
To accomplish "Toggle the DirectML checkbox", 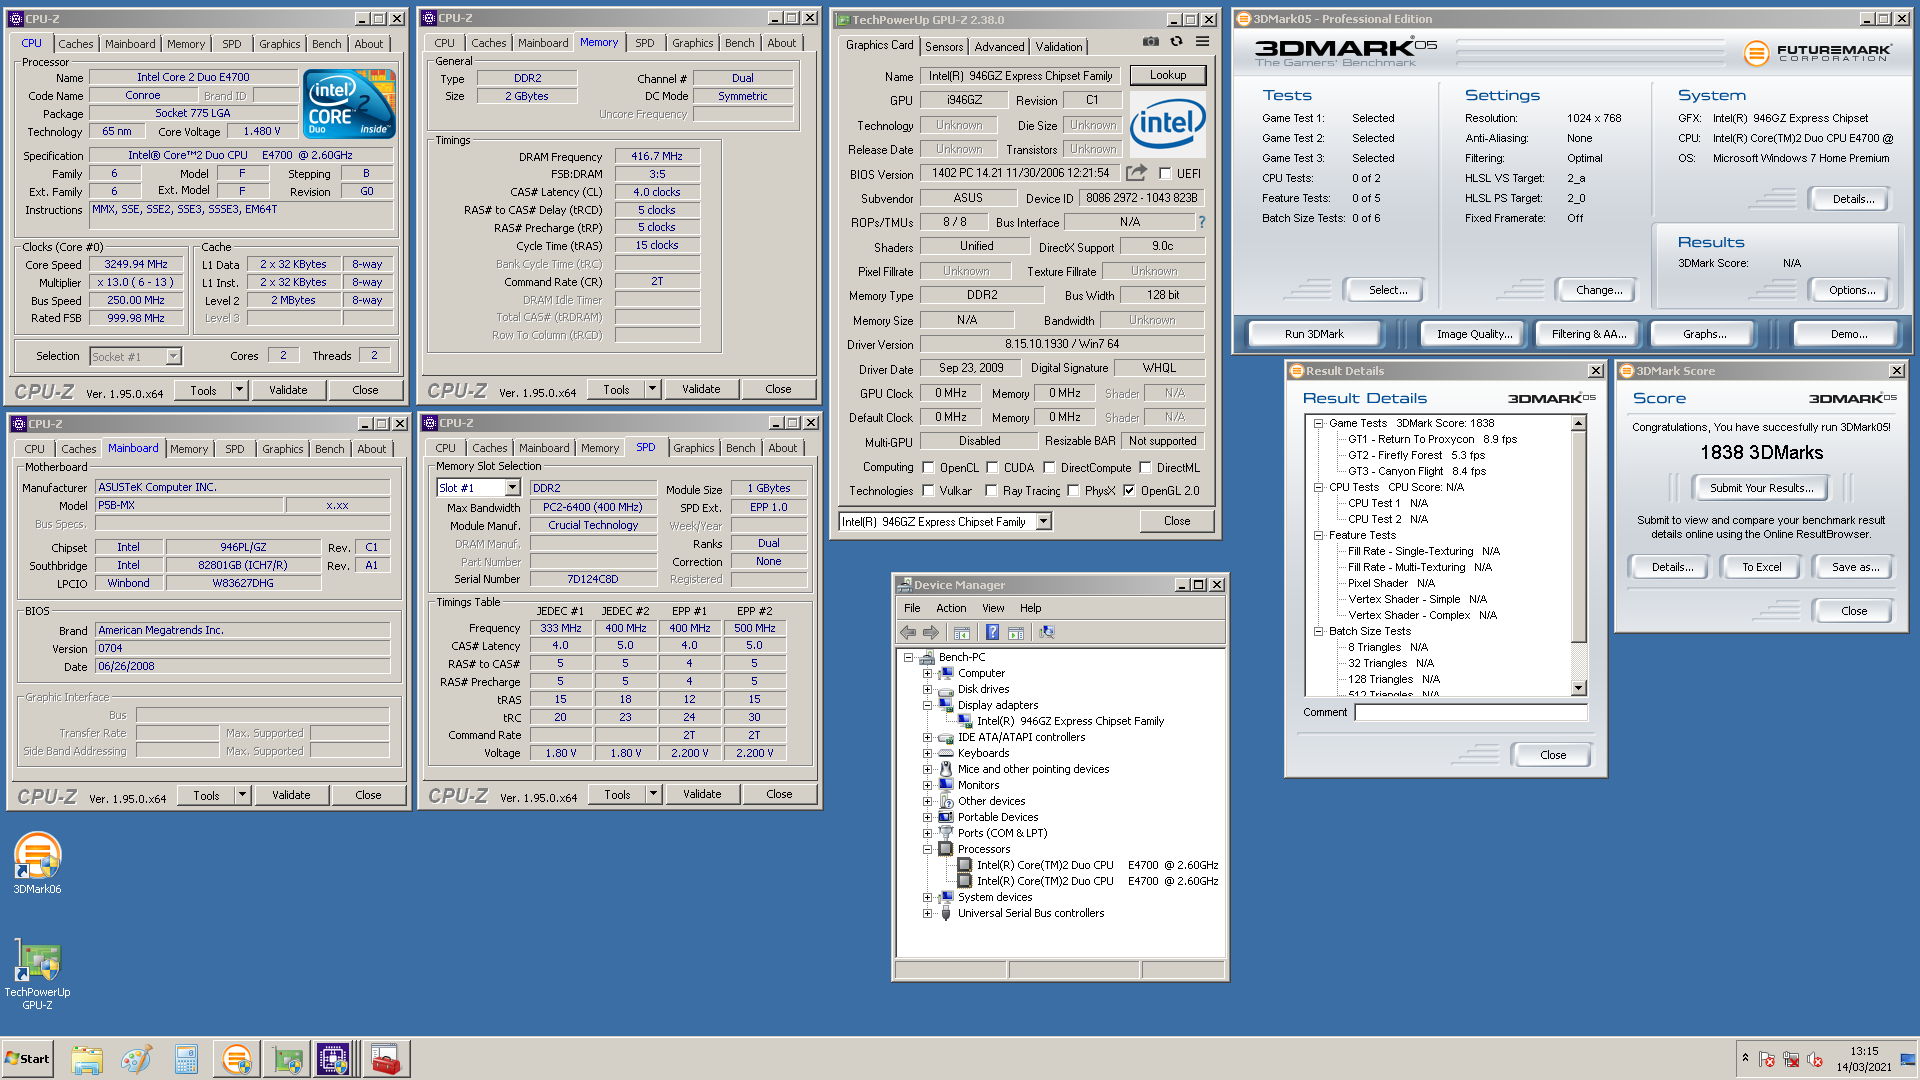I will point(1145,467).
